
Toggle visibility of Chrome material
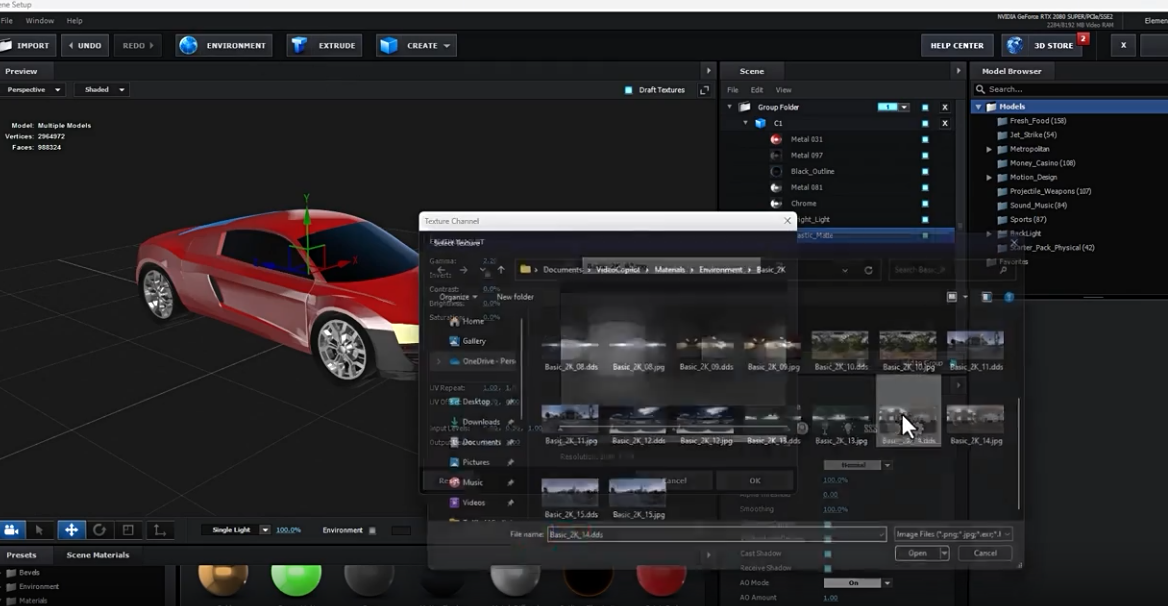pyautogui.click(x=925, y=203)
